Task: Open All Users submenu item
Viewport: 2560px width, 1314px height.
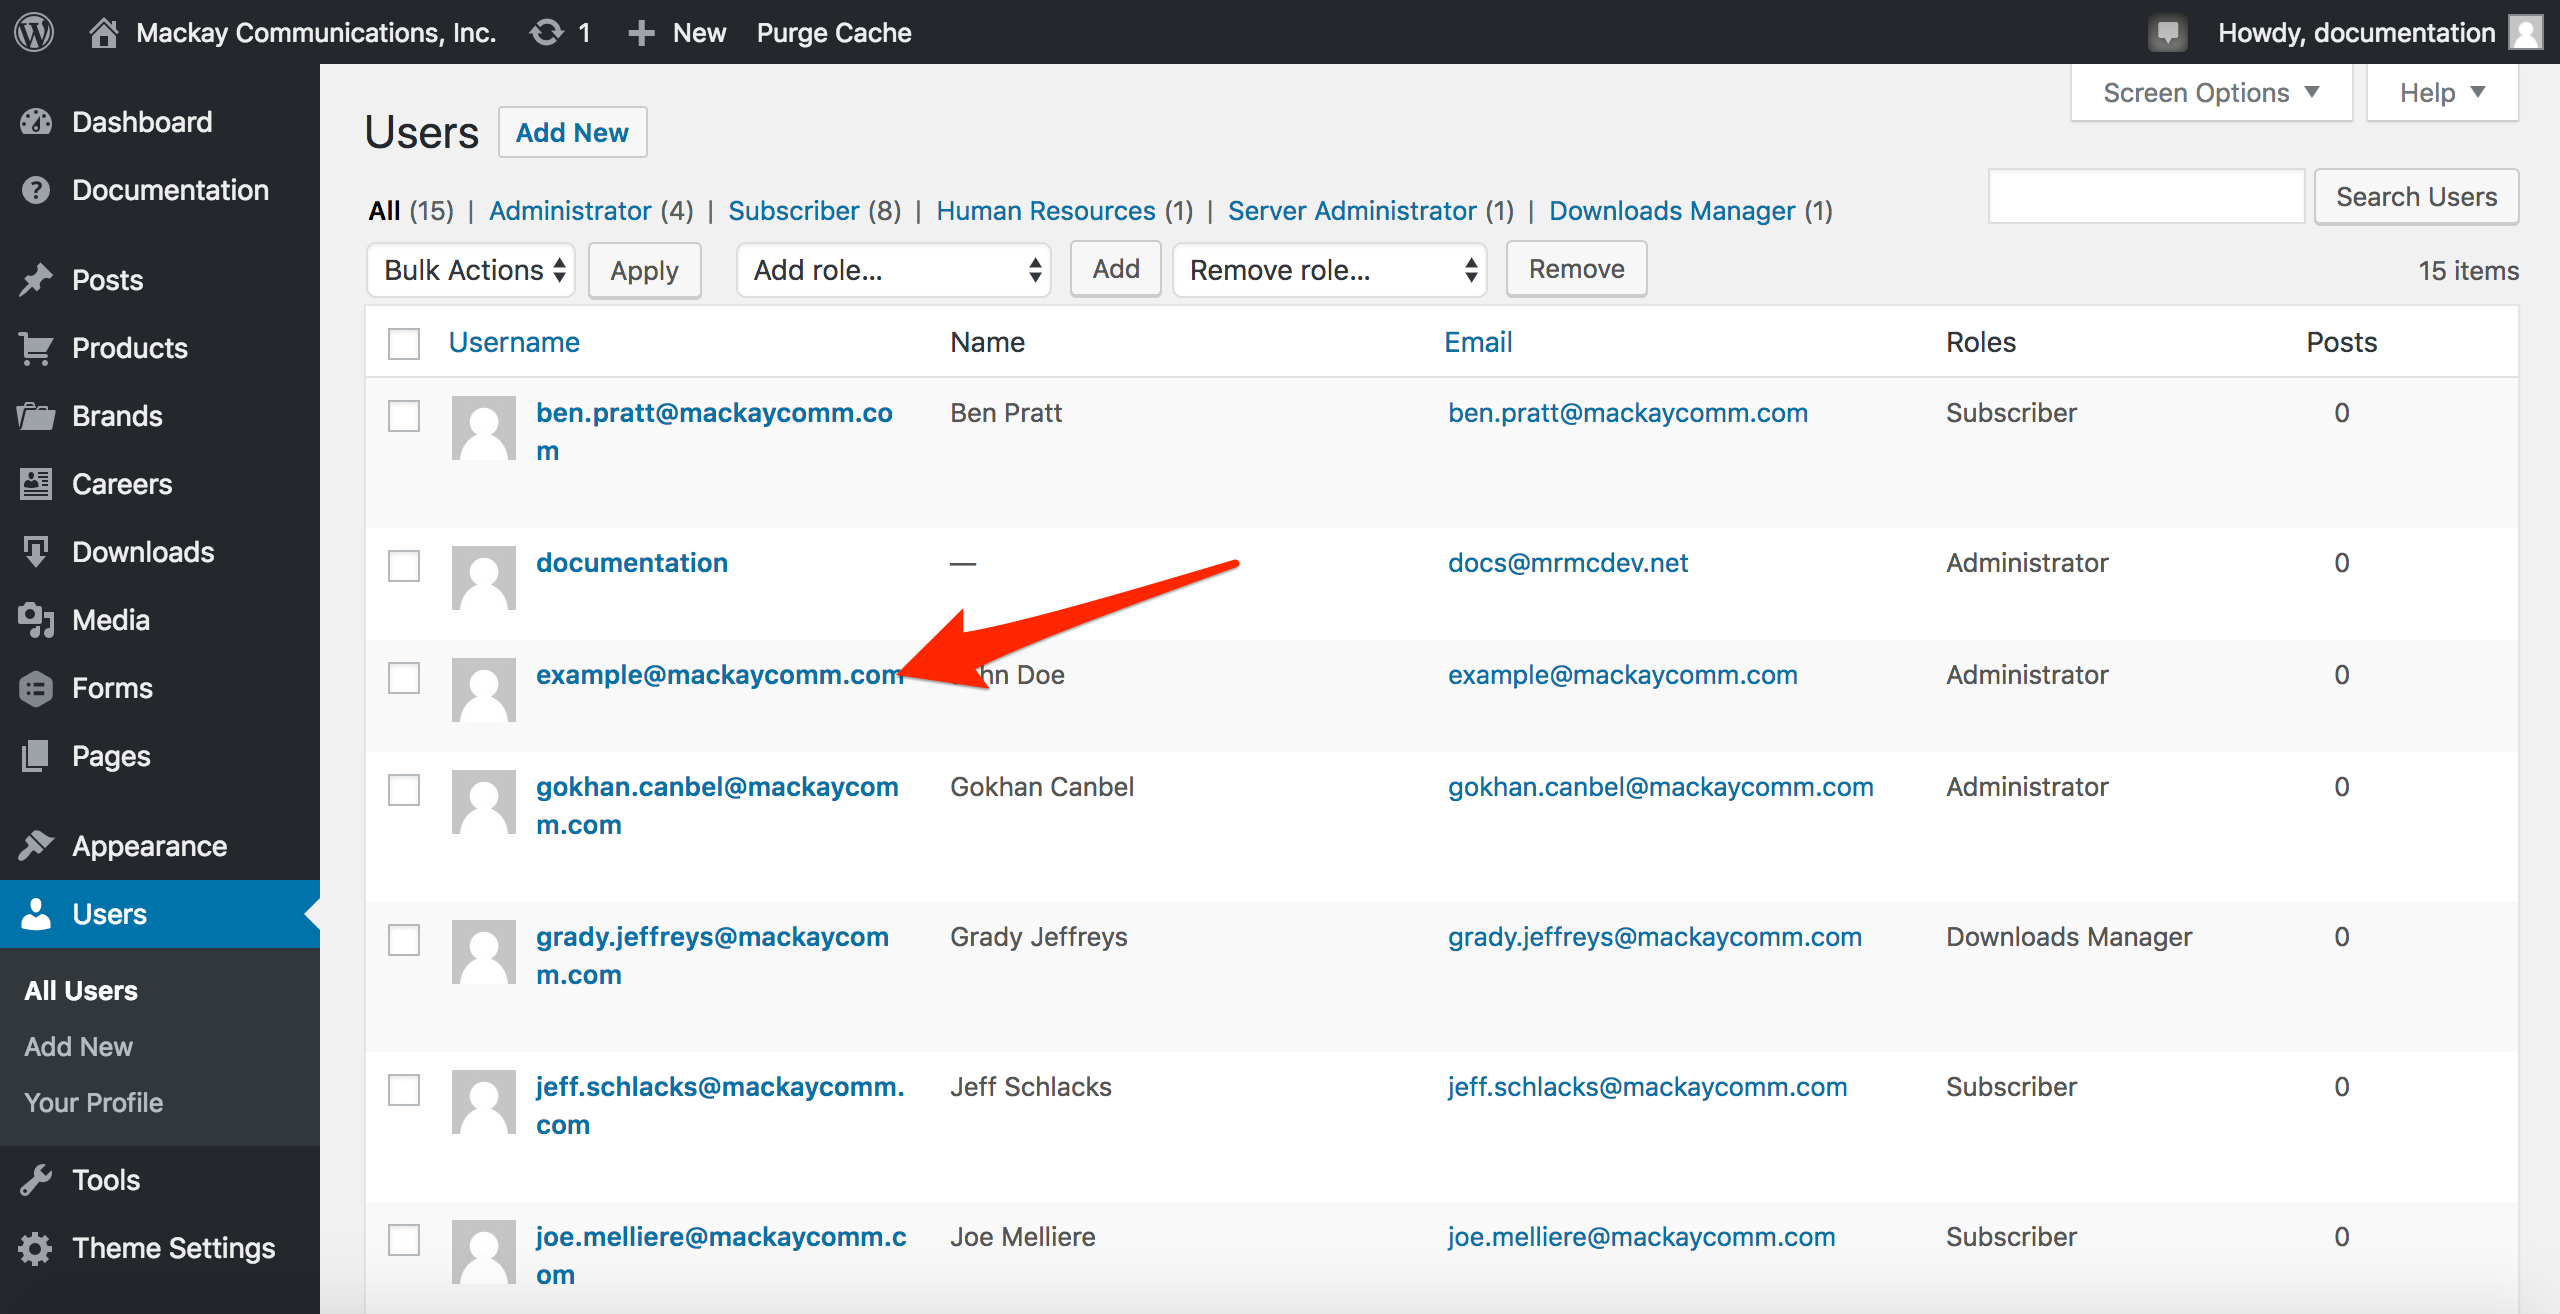Action: pyautogui.click(x=81, y=990)
